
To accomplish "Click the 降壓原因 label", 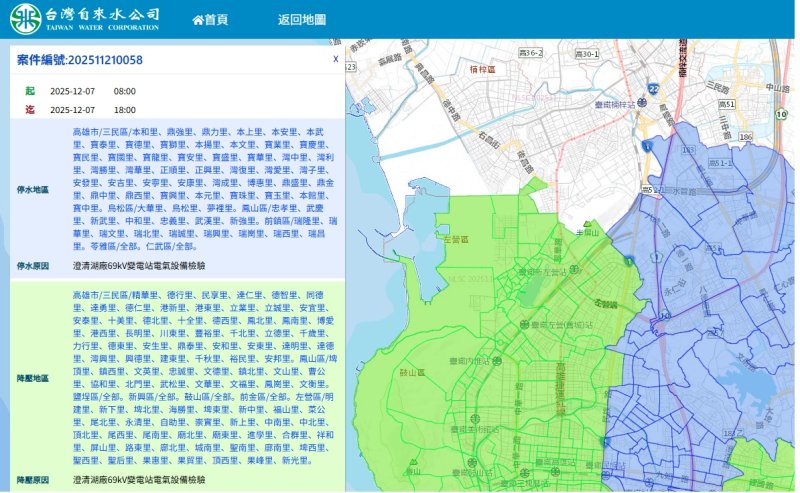I will [33, 480].
